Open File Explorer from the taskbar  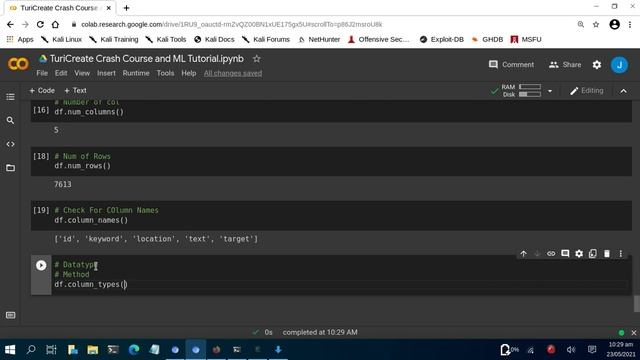tap(93, 350)
